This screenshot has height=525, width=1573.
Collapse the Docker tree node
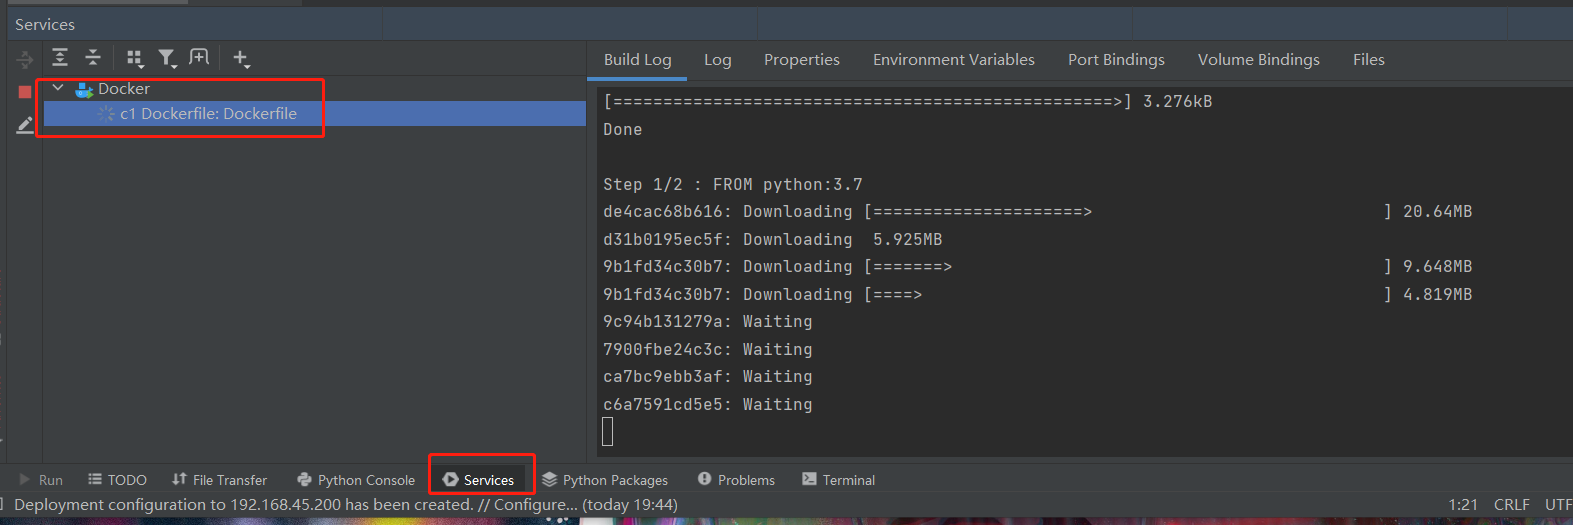(58, 88)
